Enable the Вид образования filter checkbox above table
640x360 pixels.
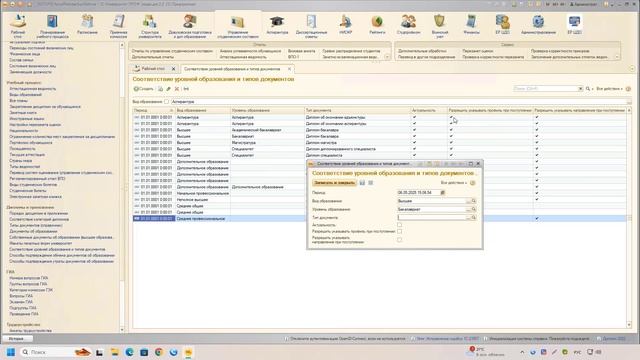tap(167, 102)
